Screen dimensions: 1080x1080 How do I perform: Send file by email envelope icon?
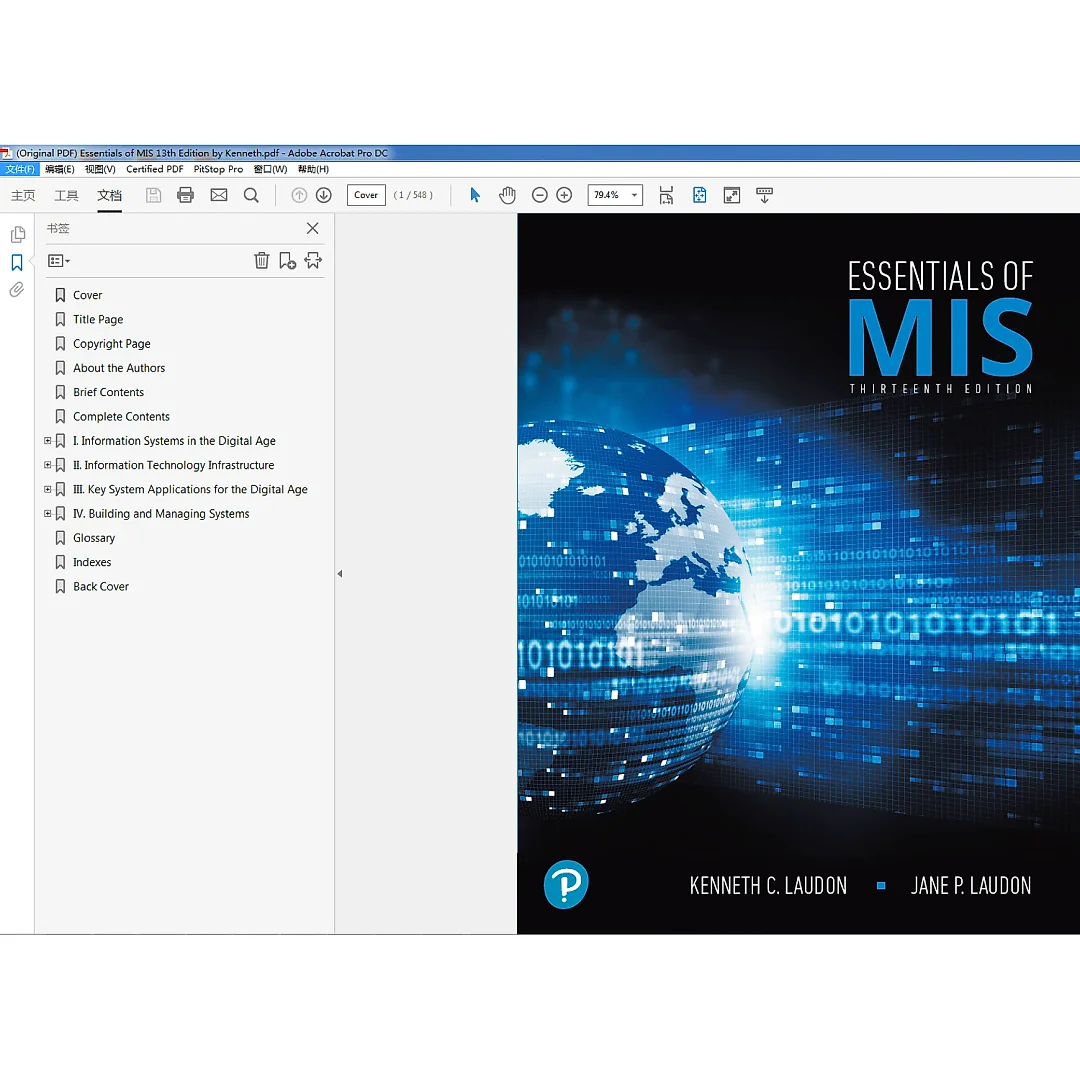coord(218,195)
